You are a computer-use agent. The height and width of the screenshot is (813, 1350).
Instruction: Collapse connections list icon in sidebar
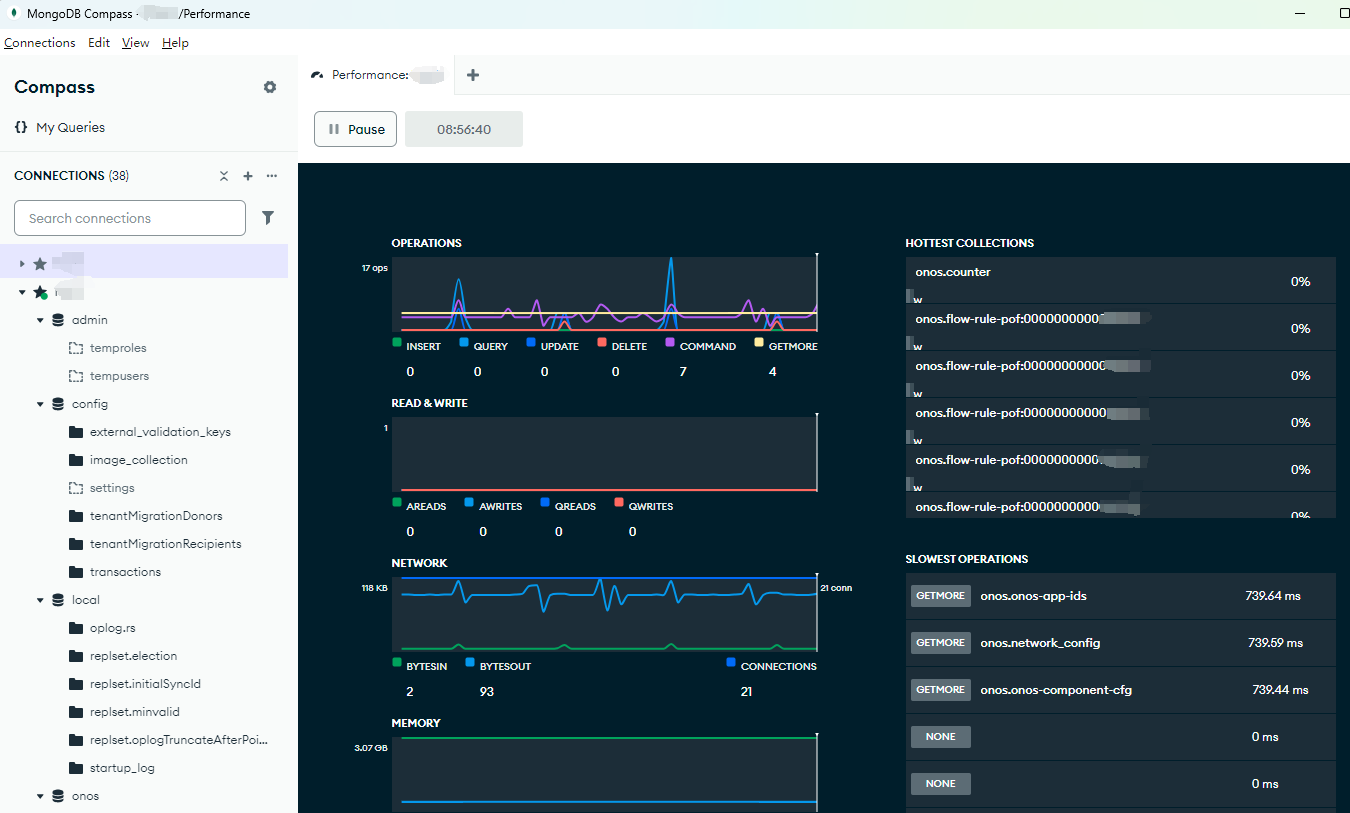click(224, 176)
